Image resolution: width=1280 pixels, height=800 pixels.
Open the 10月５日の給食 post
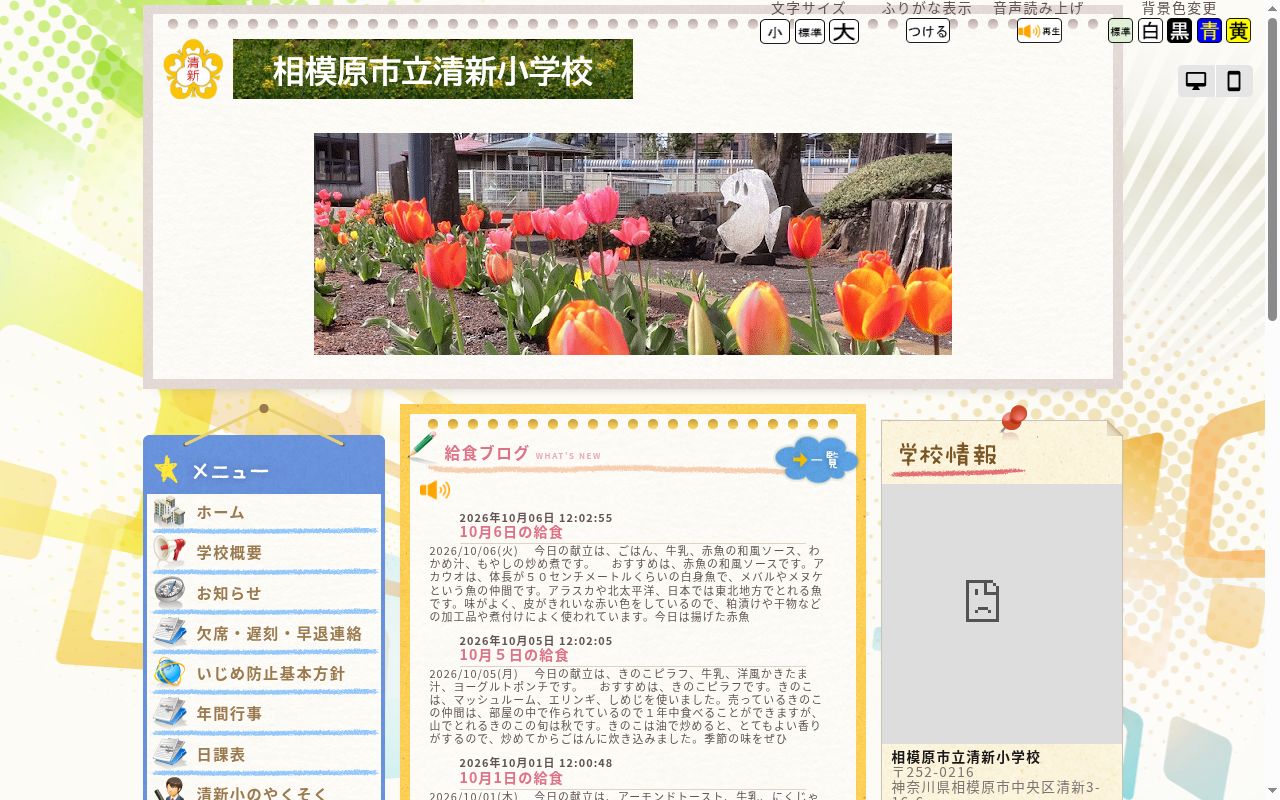[514, 655]
